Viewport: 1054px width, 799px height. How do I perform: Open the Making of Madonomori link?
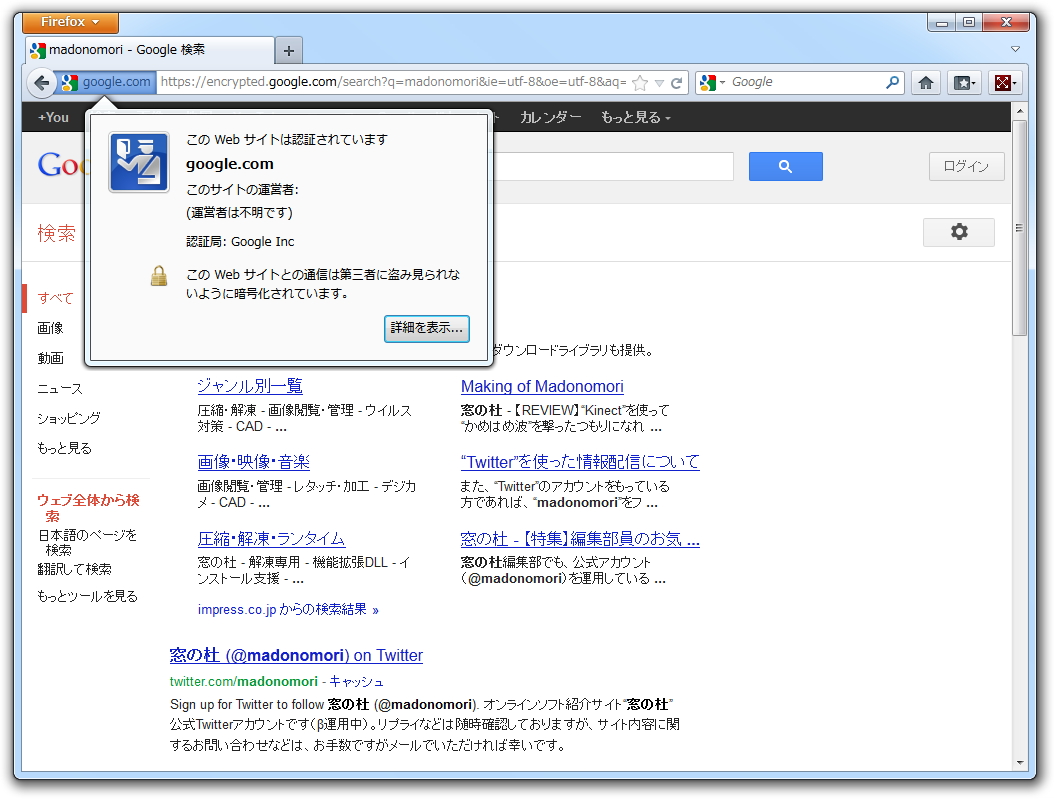point(542,386)
